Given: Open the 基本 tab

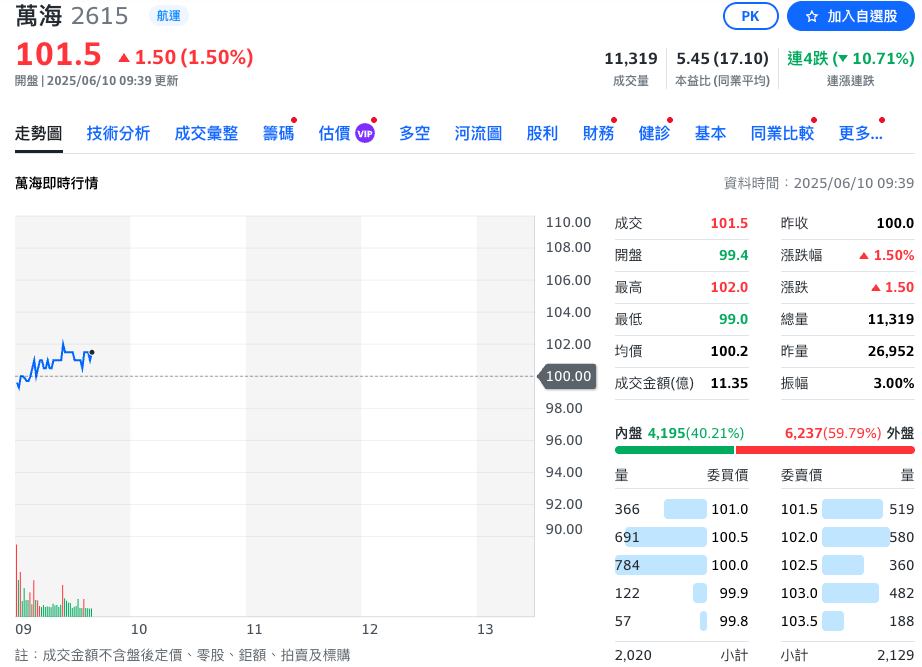Looking at the screenshot, I should [710, 134].
